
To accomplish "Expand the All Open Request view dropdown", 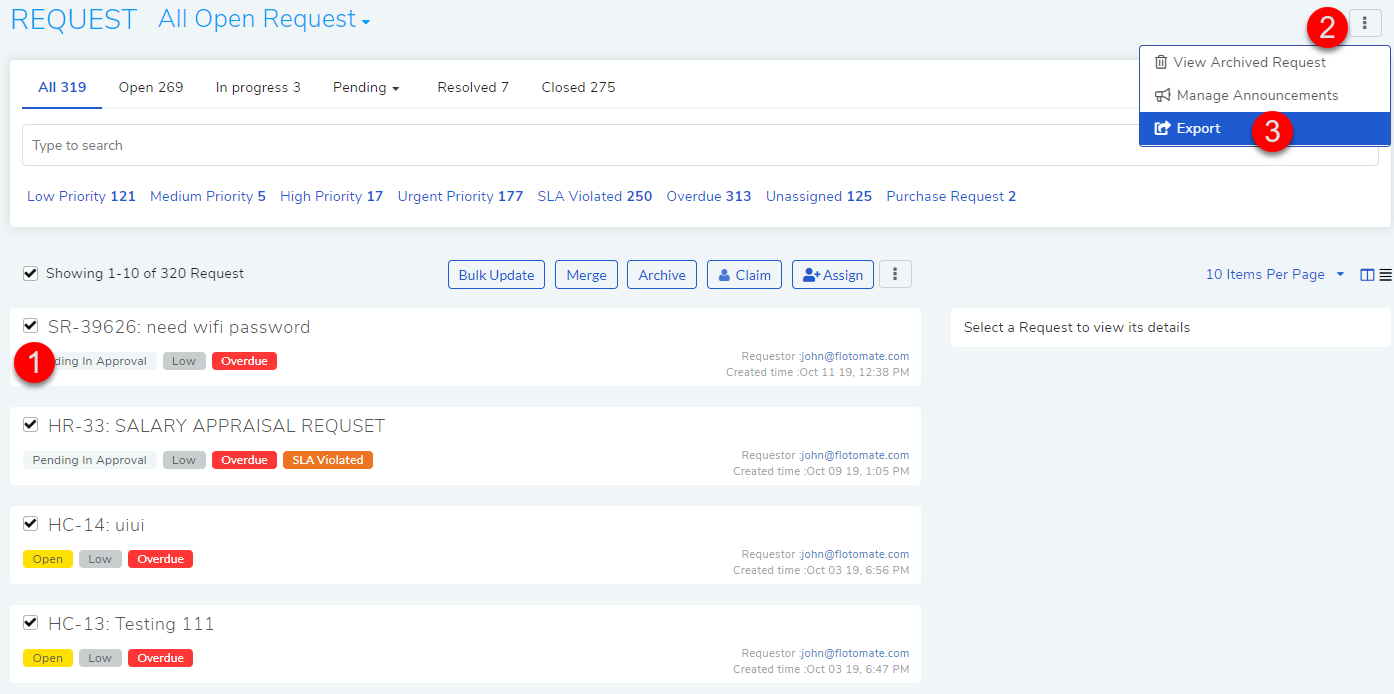I will click(264, 19).
